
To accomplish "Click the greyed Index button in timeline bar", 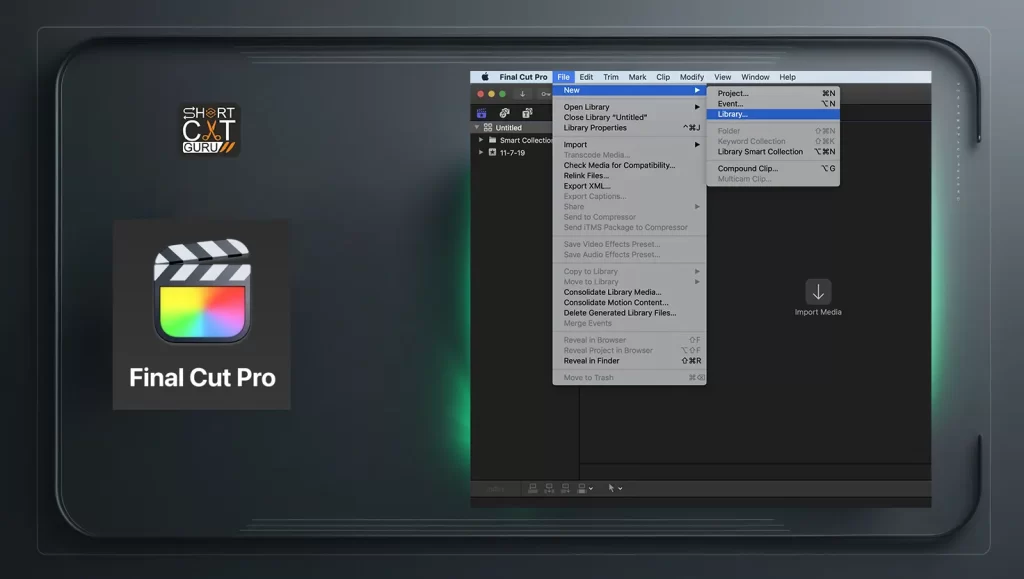I will [x=496, y=488].
